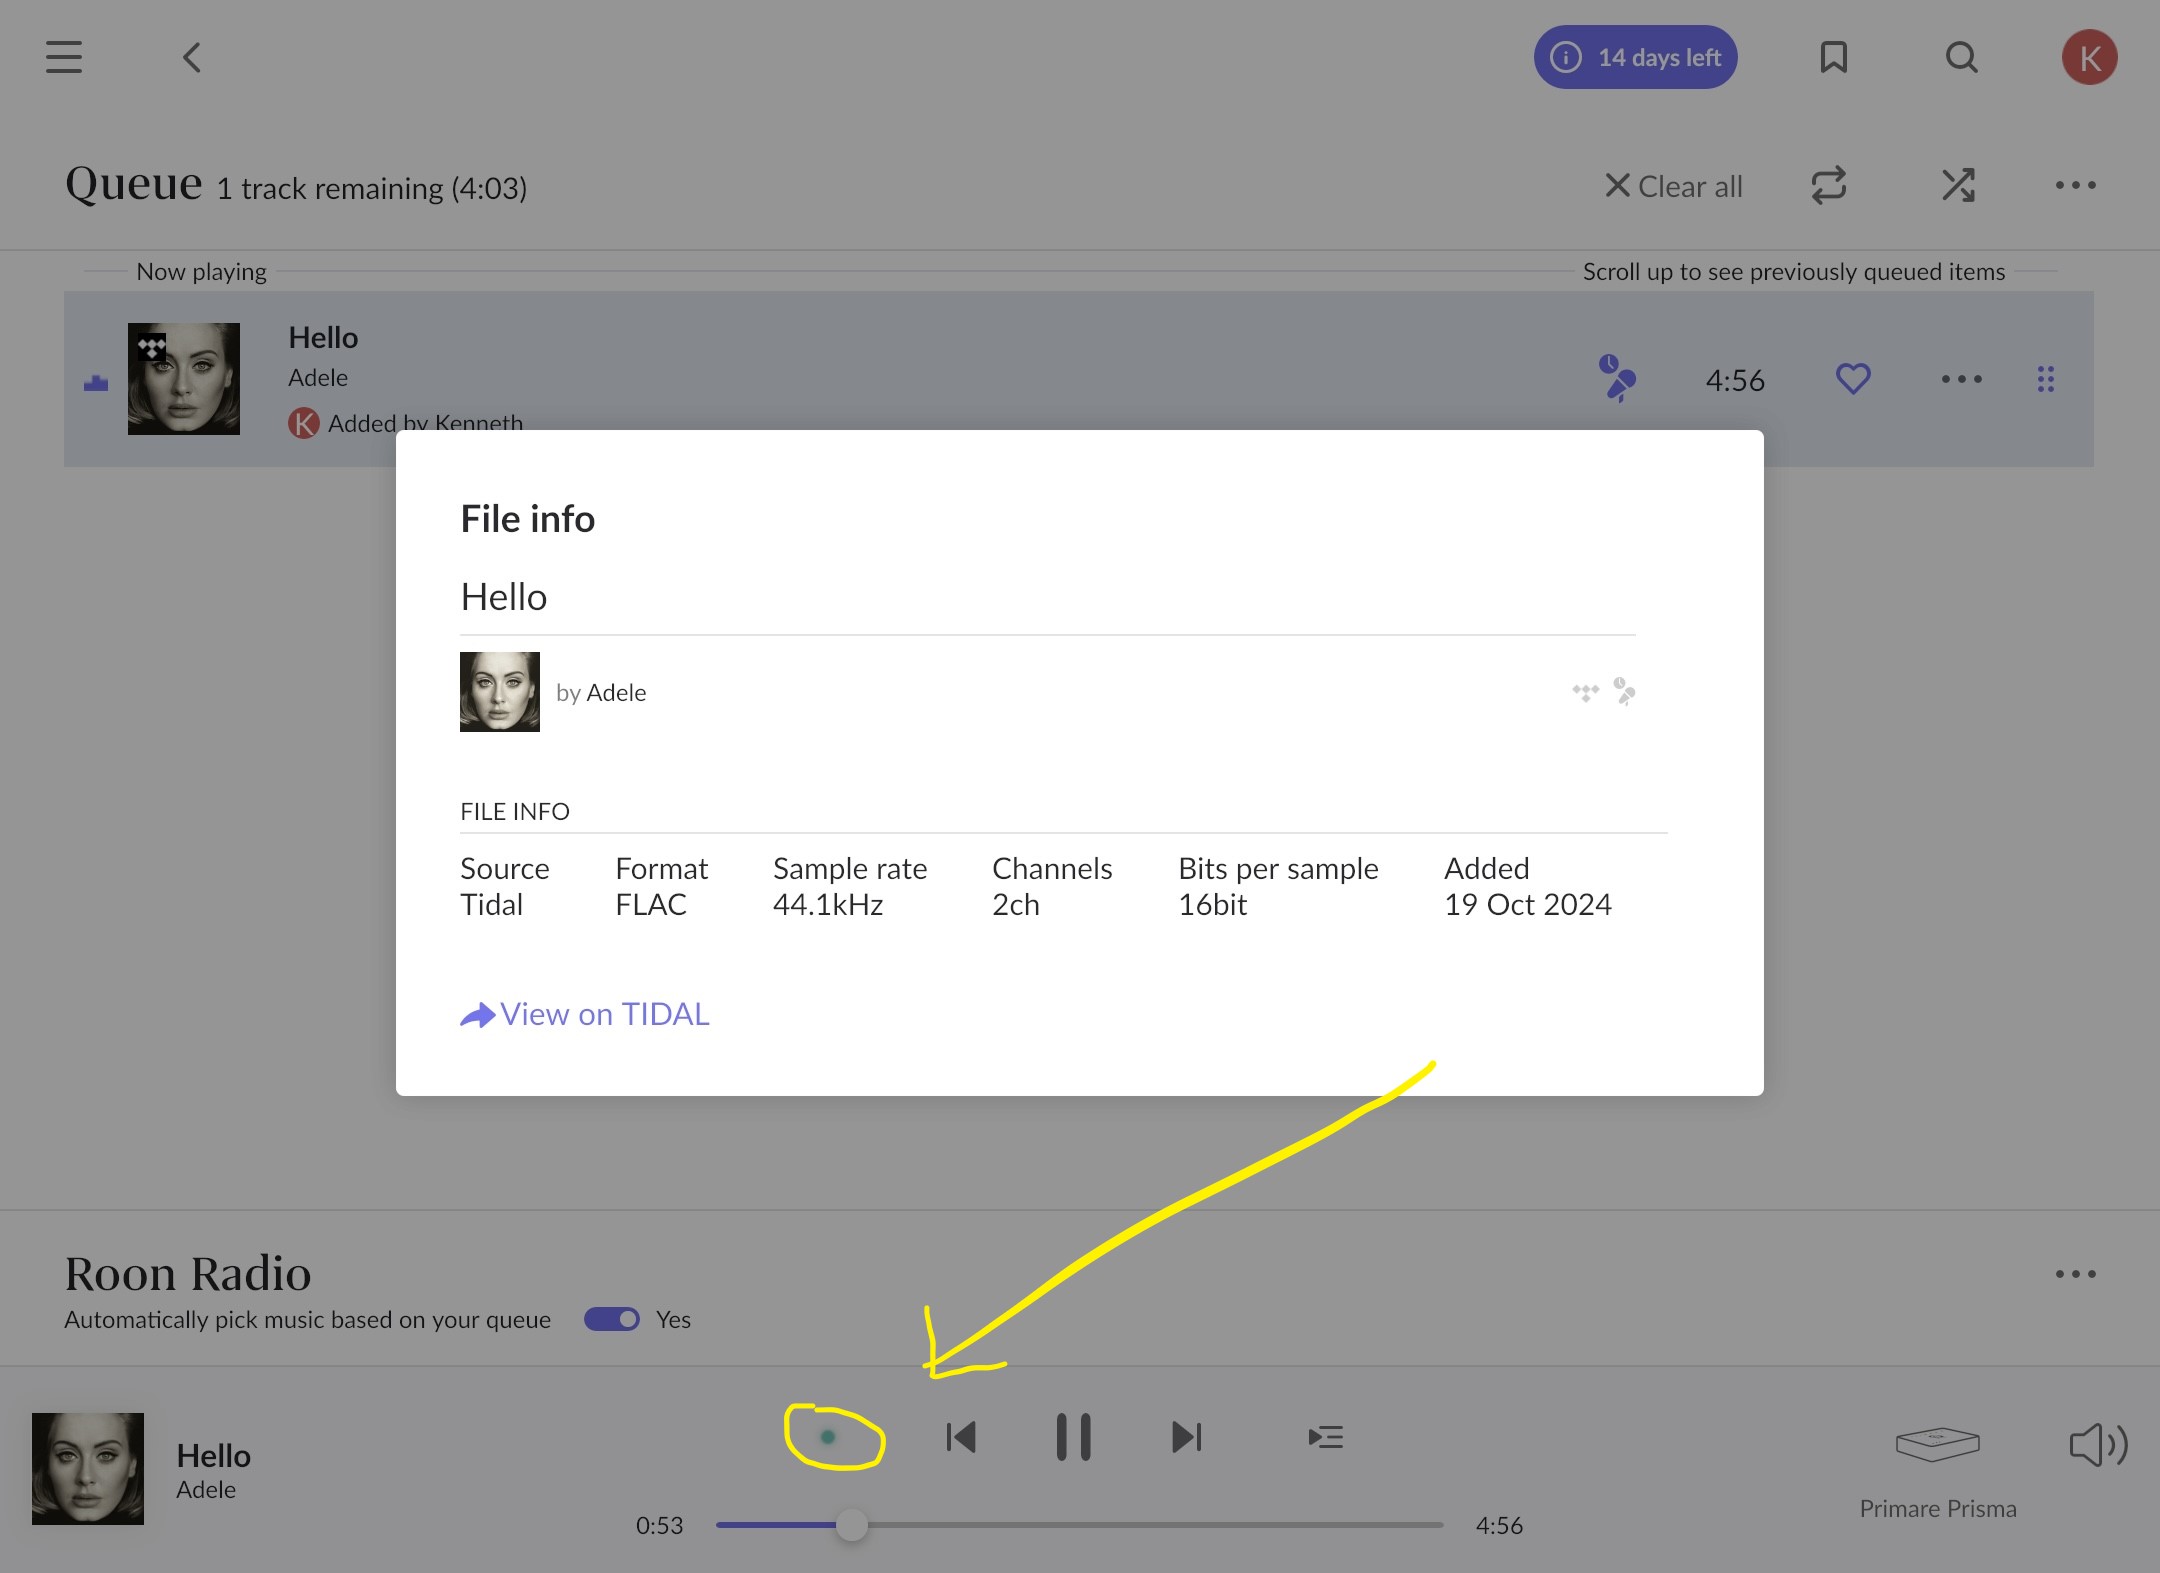Screen dimensions: 2160x1573
Task: Skip to the next track
Action: tap(1186, 1436)
